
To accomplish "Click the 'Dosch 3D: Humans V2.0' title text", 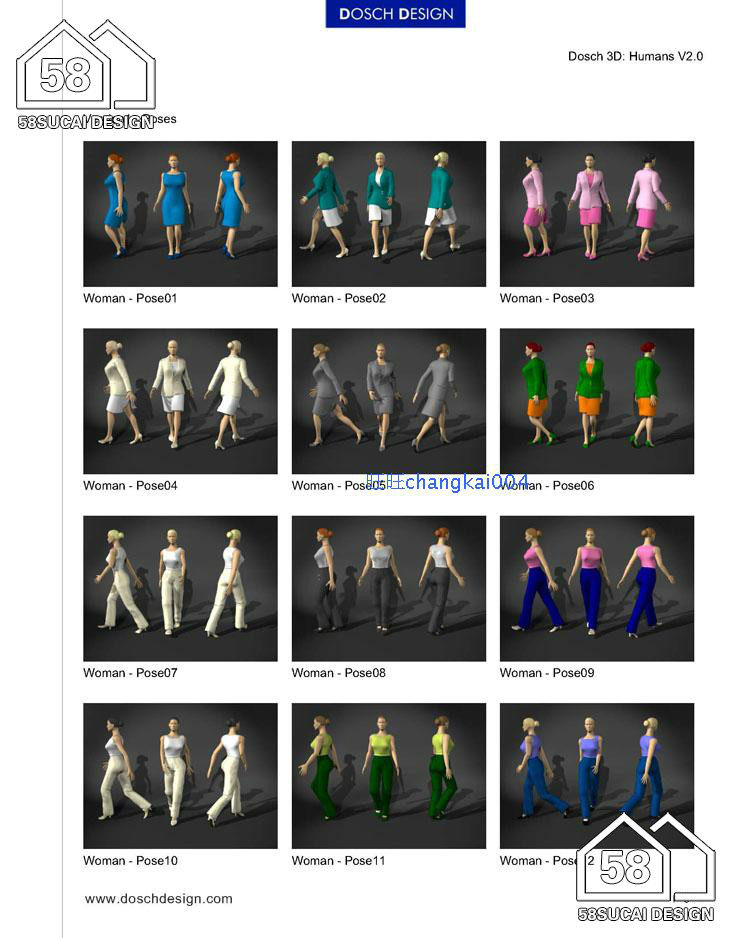I will pos(635,56).
